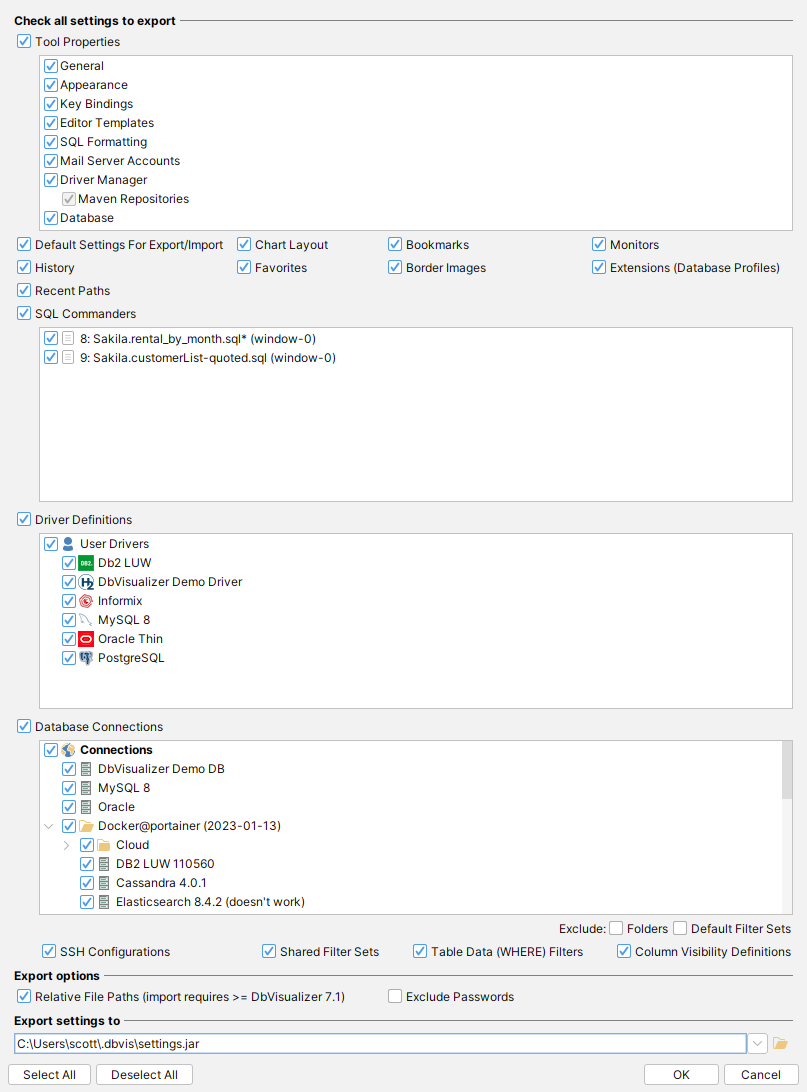Click the DbVisualizer Demo Driver icon

(86, 582)
